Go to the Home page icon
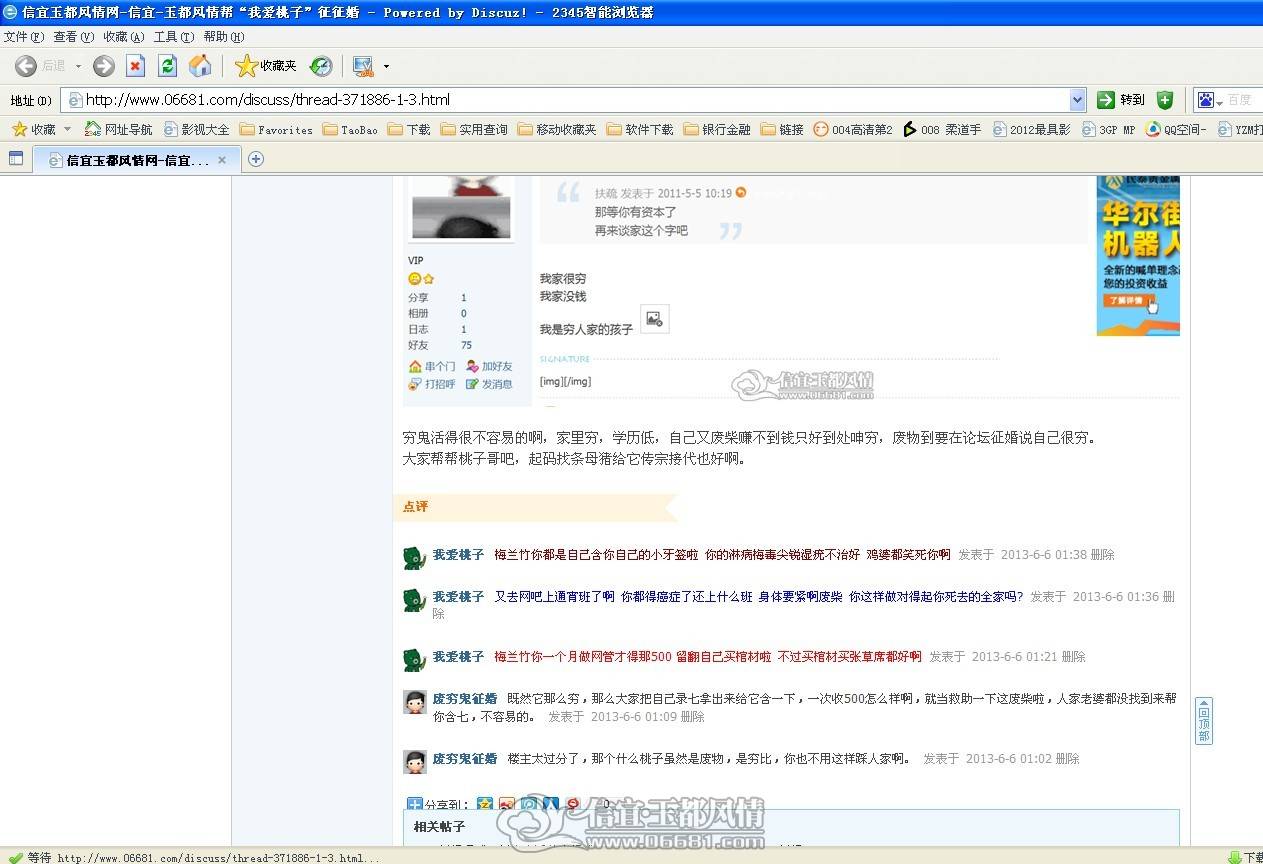 click(x=200, y=66)
